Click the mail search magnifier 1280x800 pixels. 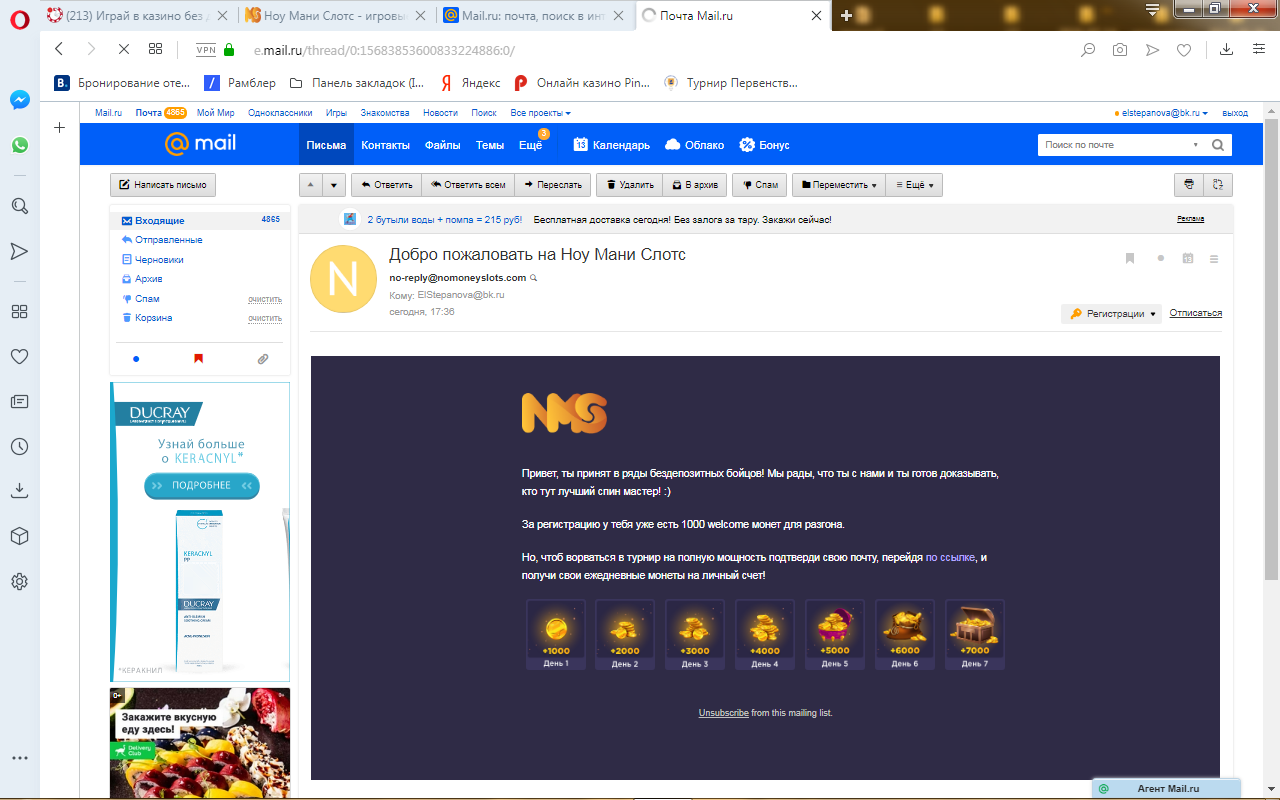[x=1218, y=145]
